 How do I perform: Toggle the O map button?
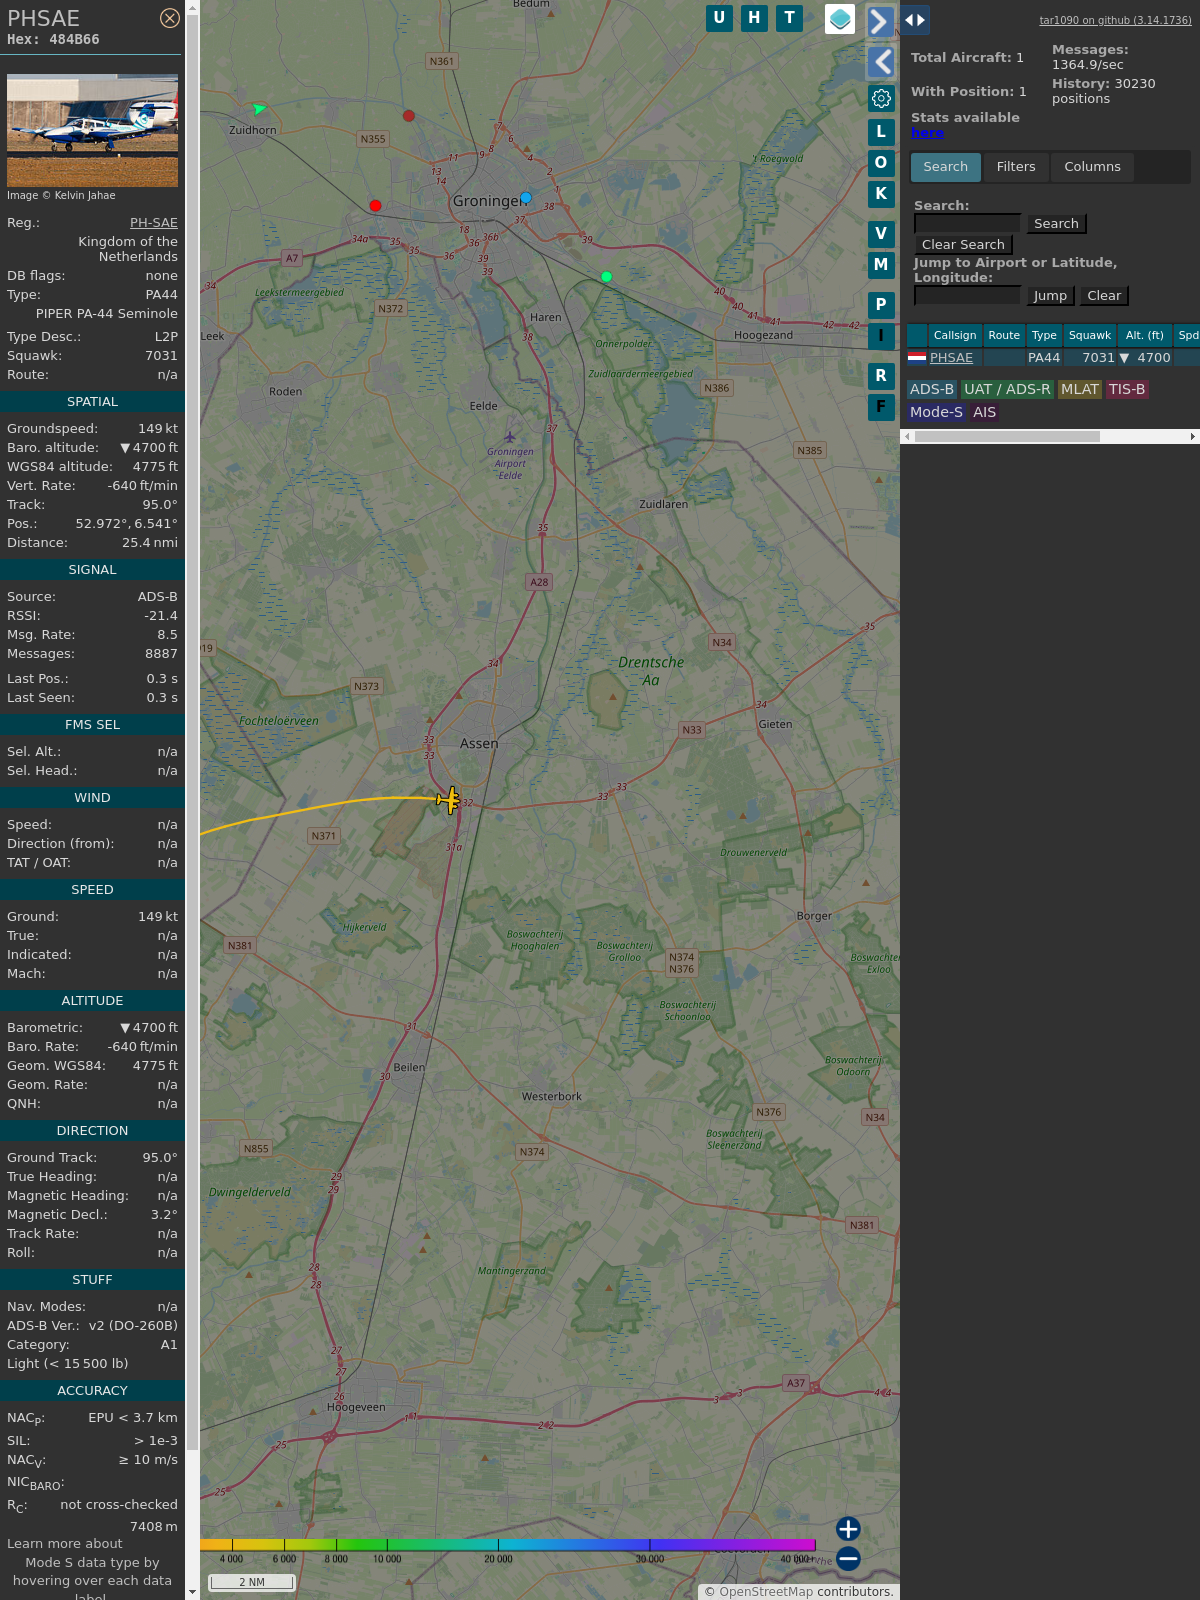(x=881, y=163)
